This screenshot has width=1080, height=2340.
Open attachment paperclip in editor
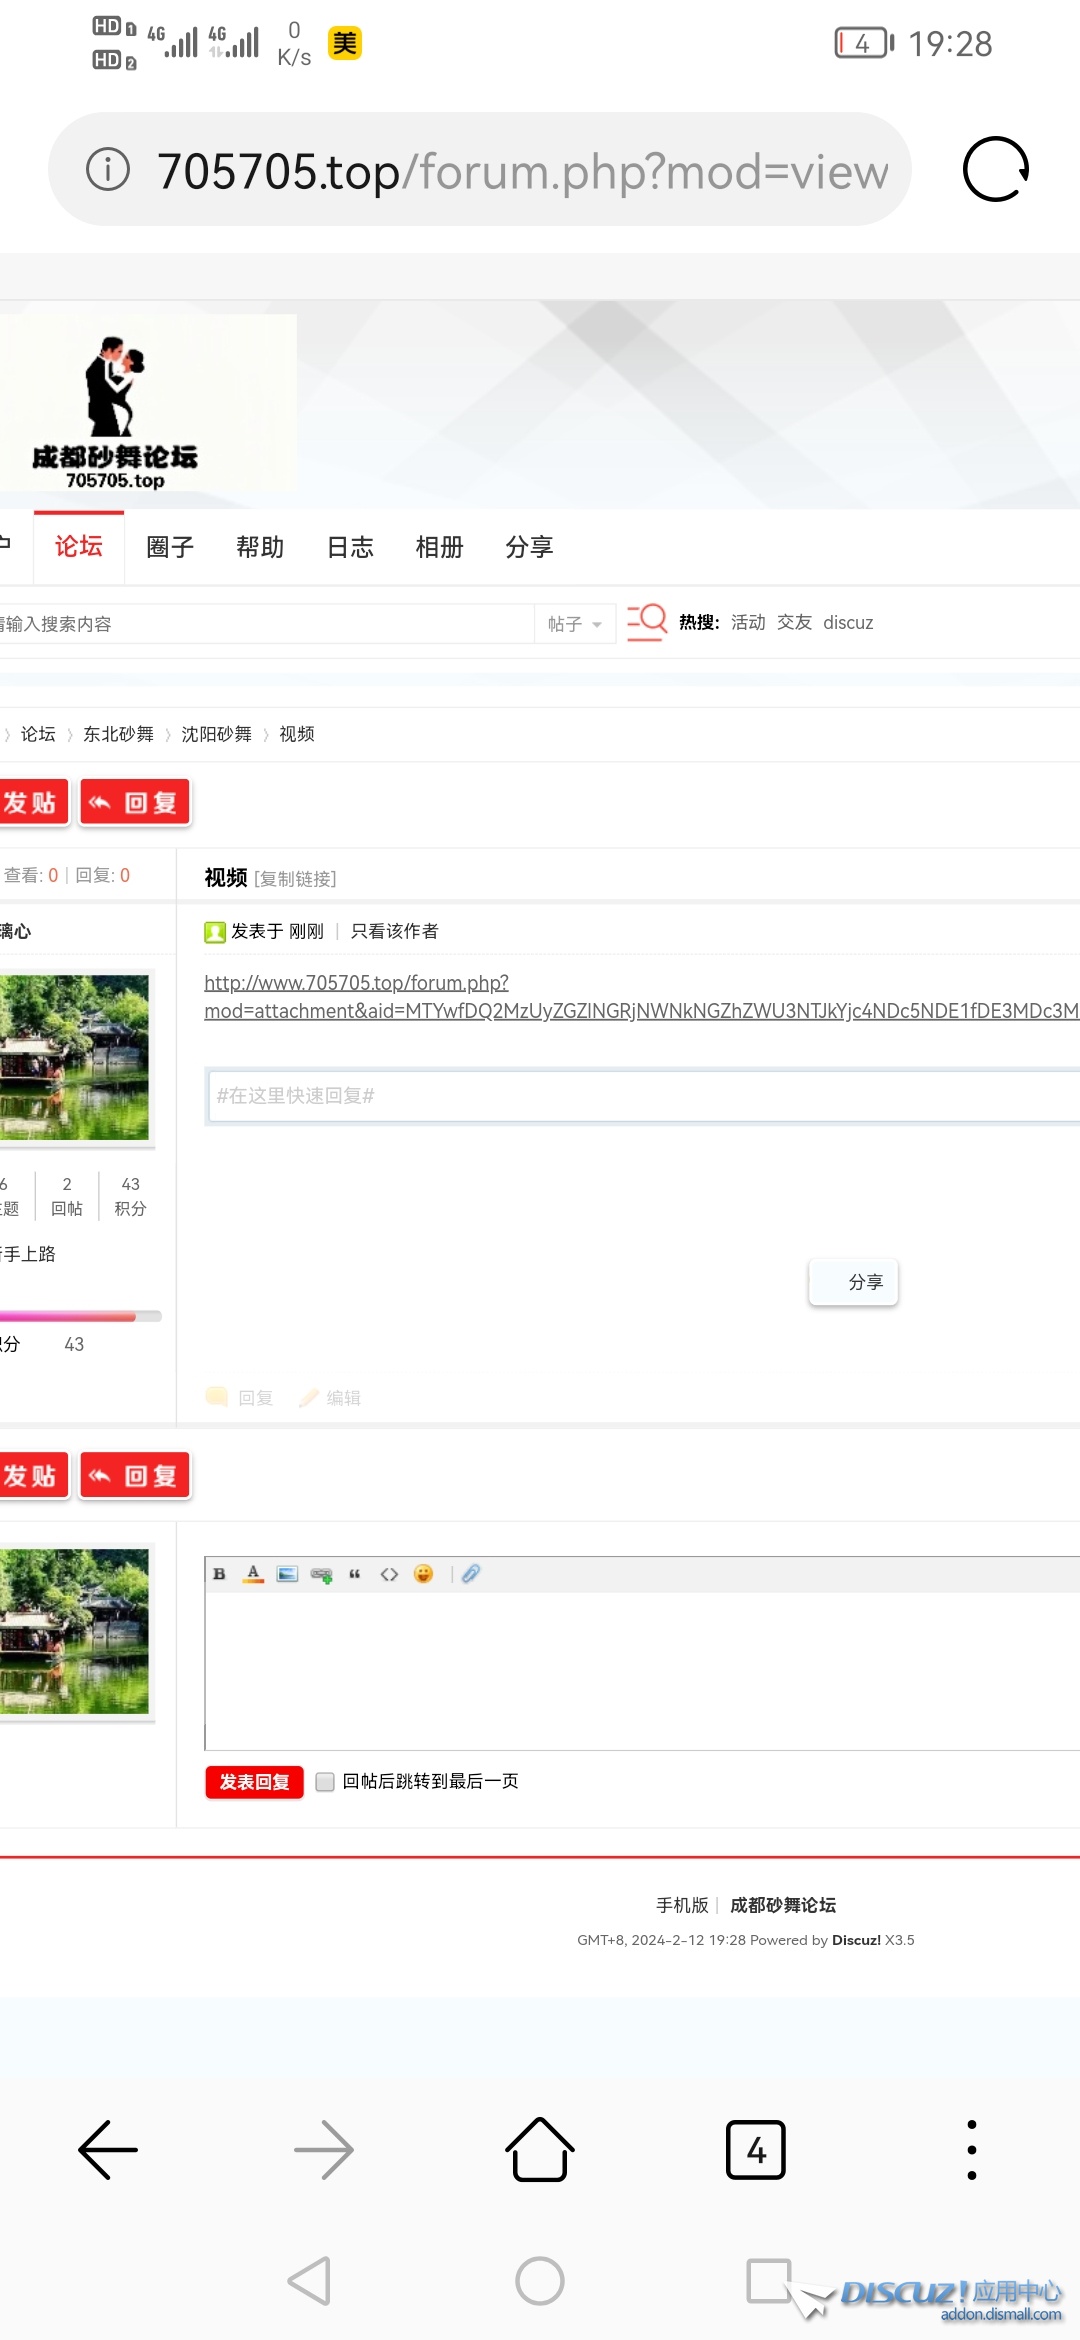(x=471, y=1574)
